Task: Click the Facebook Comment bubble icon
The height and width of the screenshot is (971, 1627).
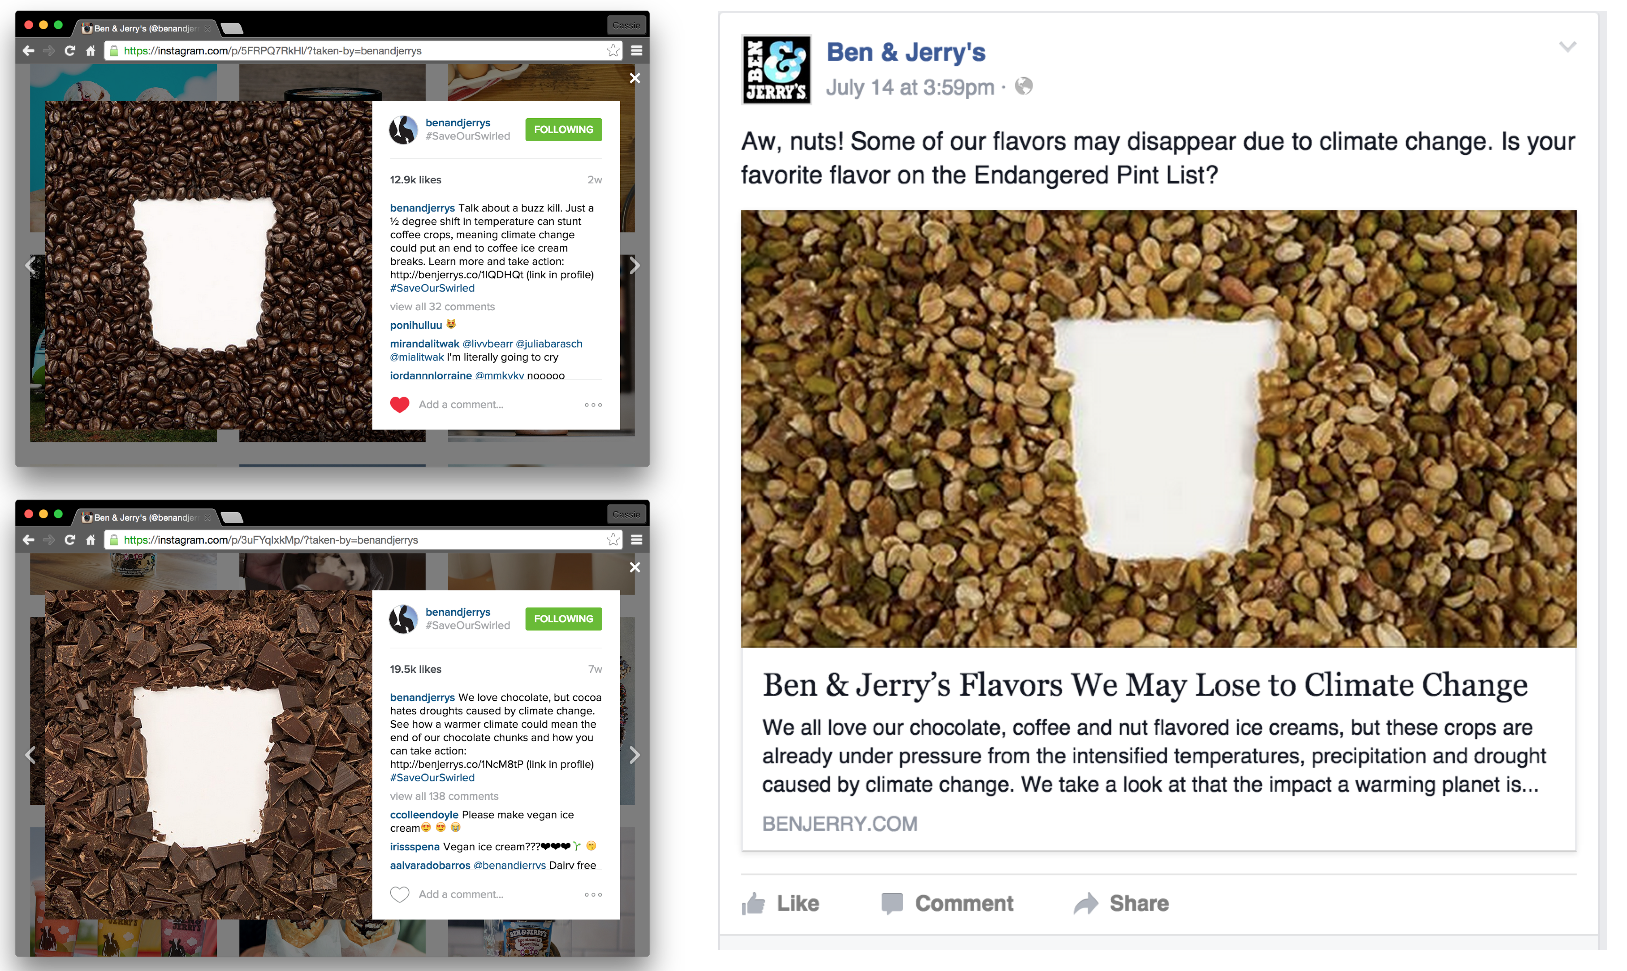Action: [892, 904]
